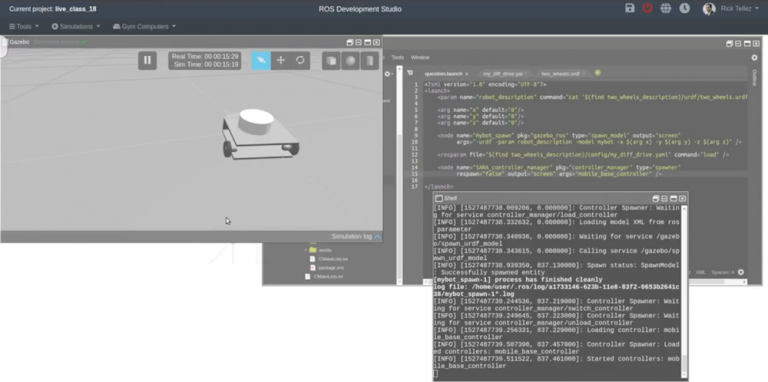Image resolution: width=768 pixels, height=382 pixels.
Task: Select the arrow selection mode tool
Action: [x=261, y=61]
